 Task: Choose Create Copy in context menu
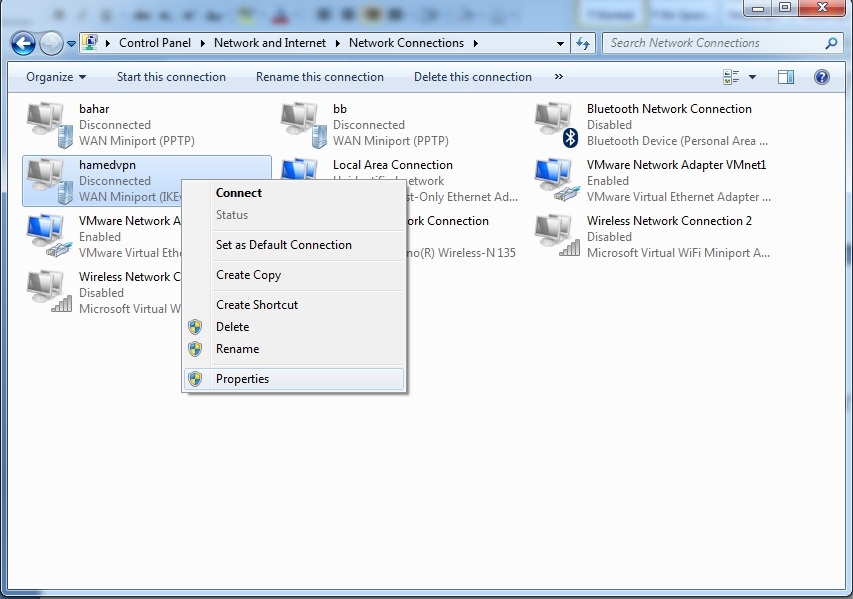pos(248,275)
